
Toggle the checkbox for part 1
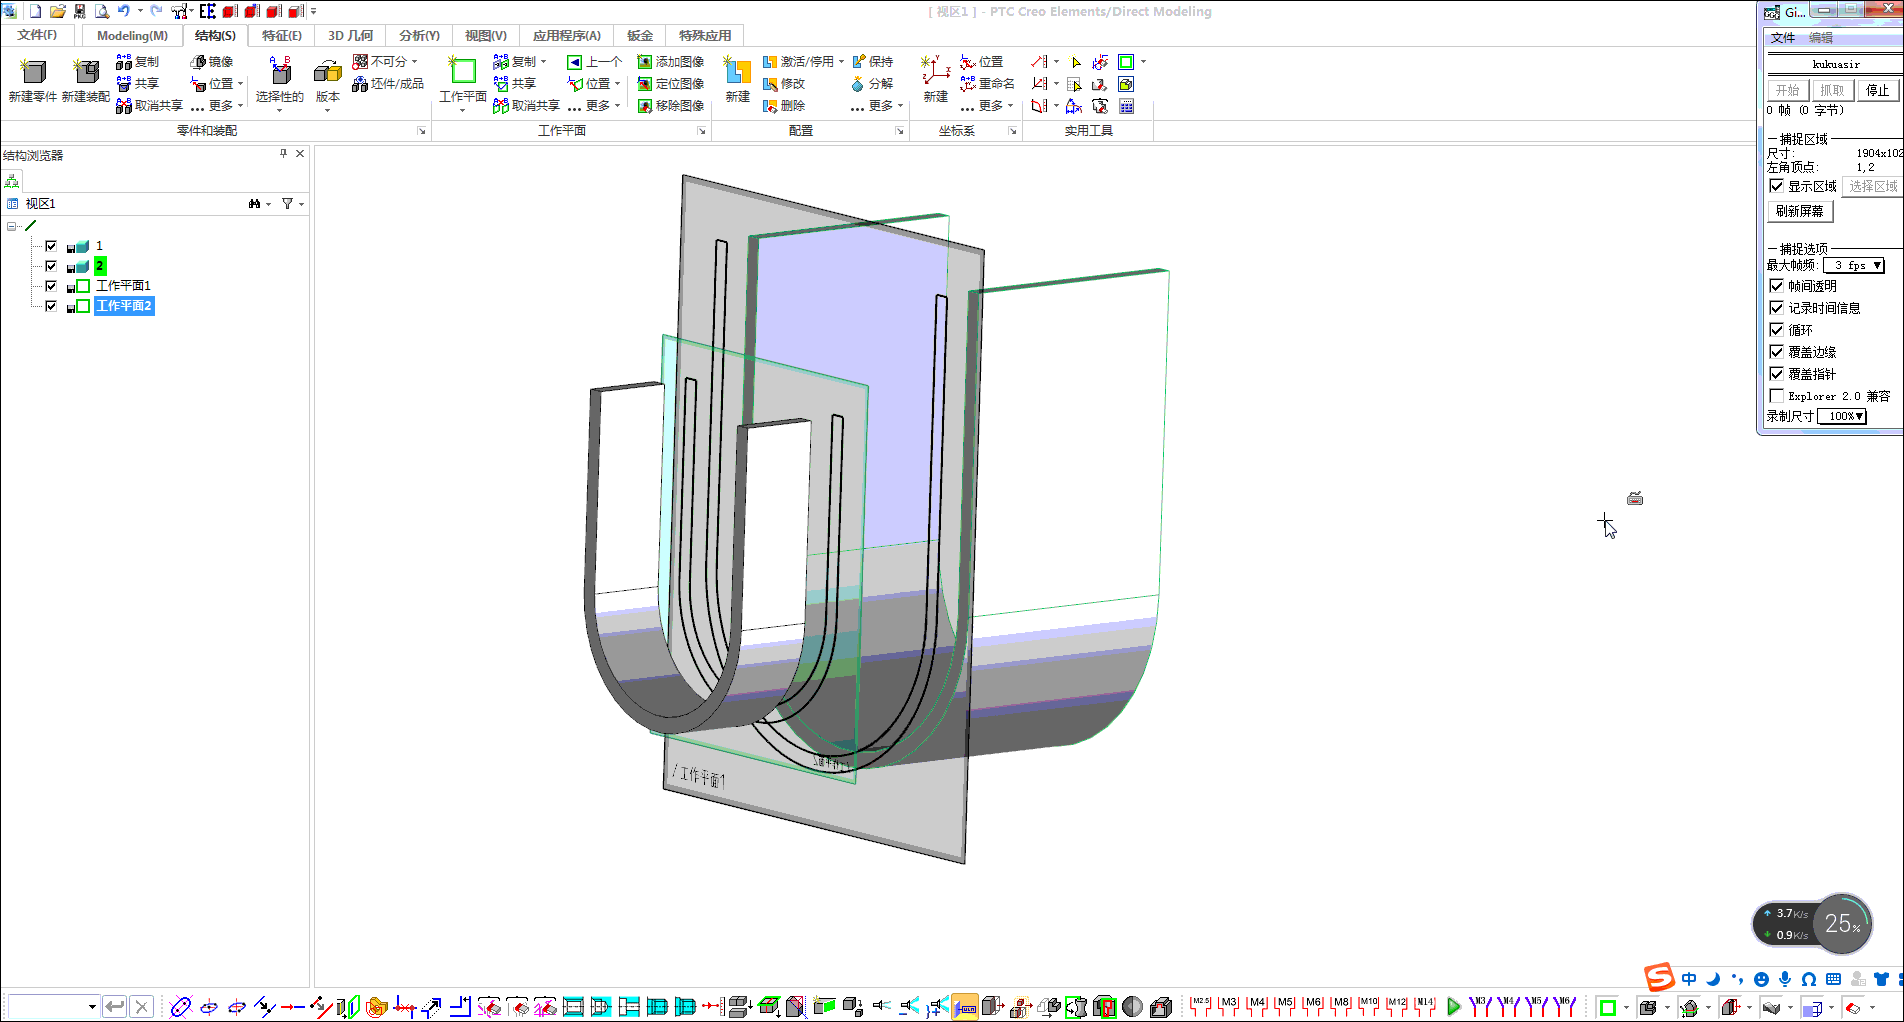51,246
